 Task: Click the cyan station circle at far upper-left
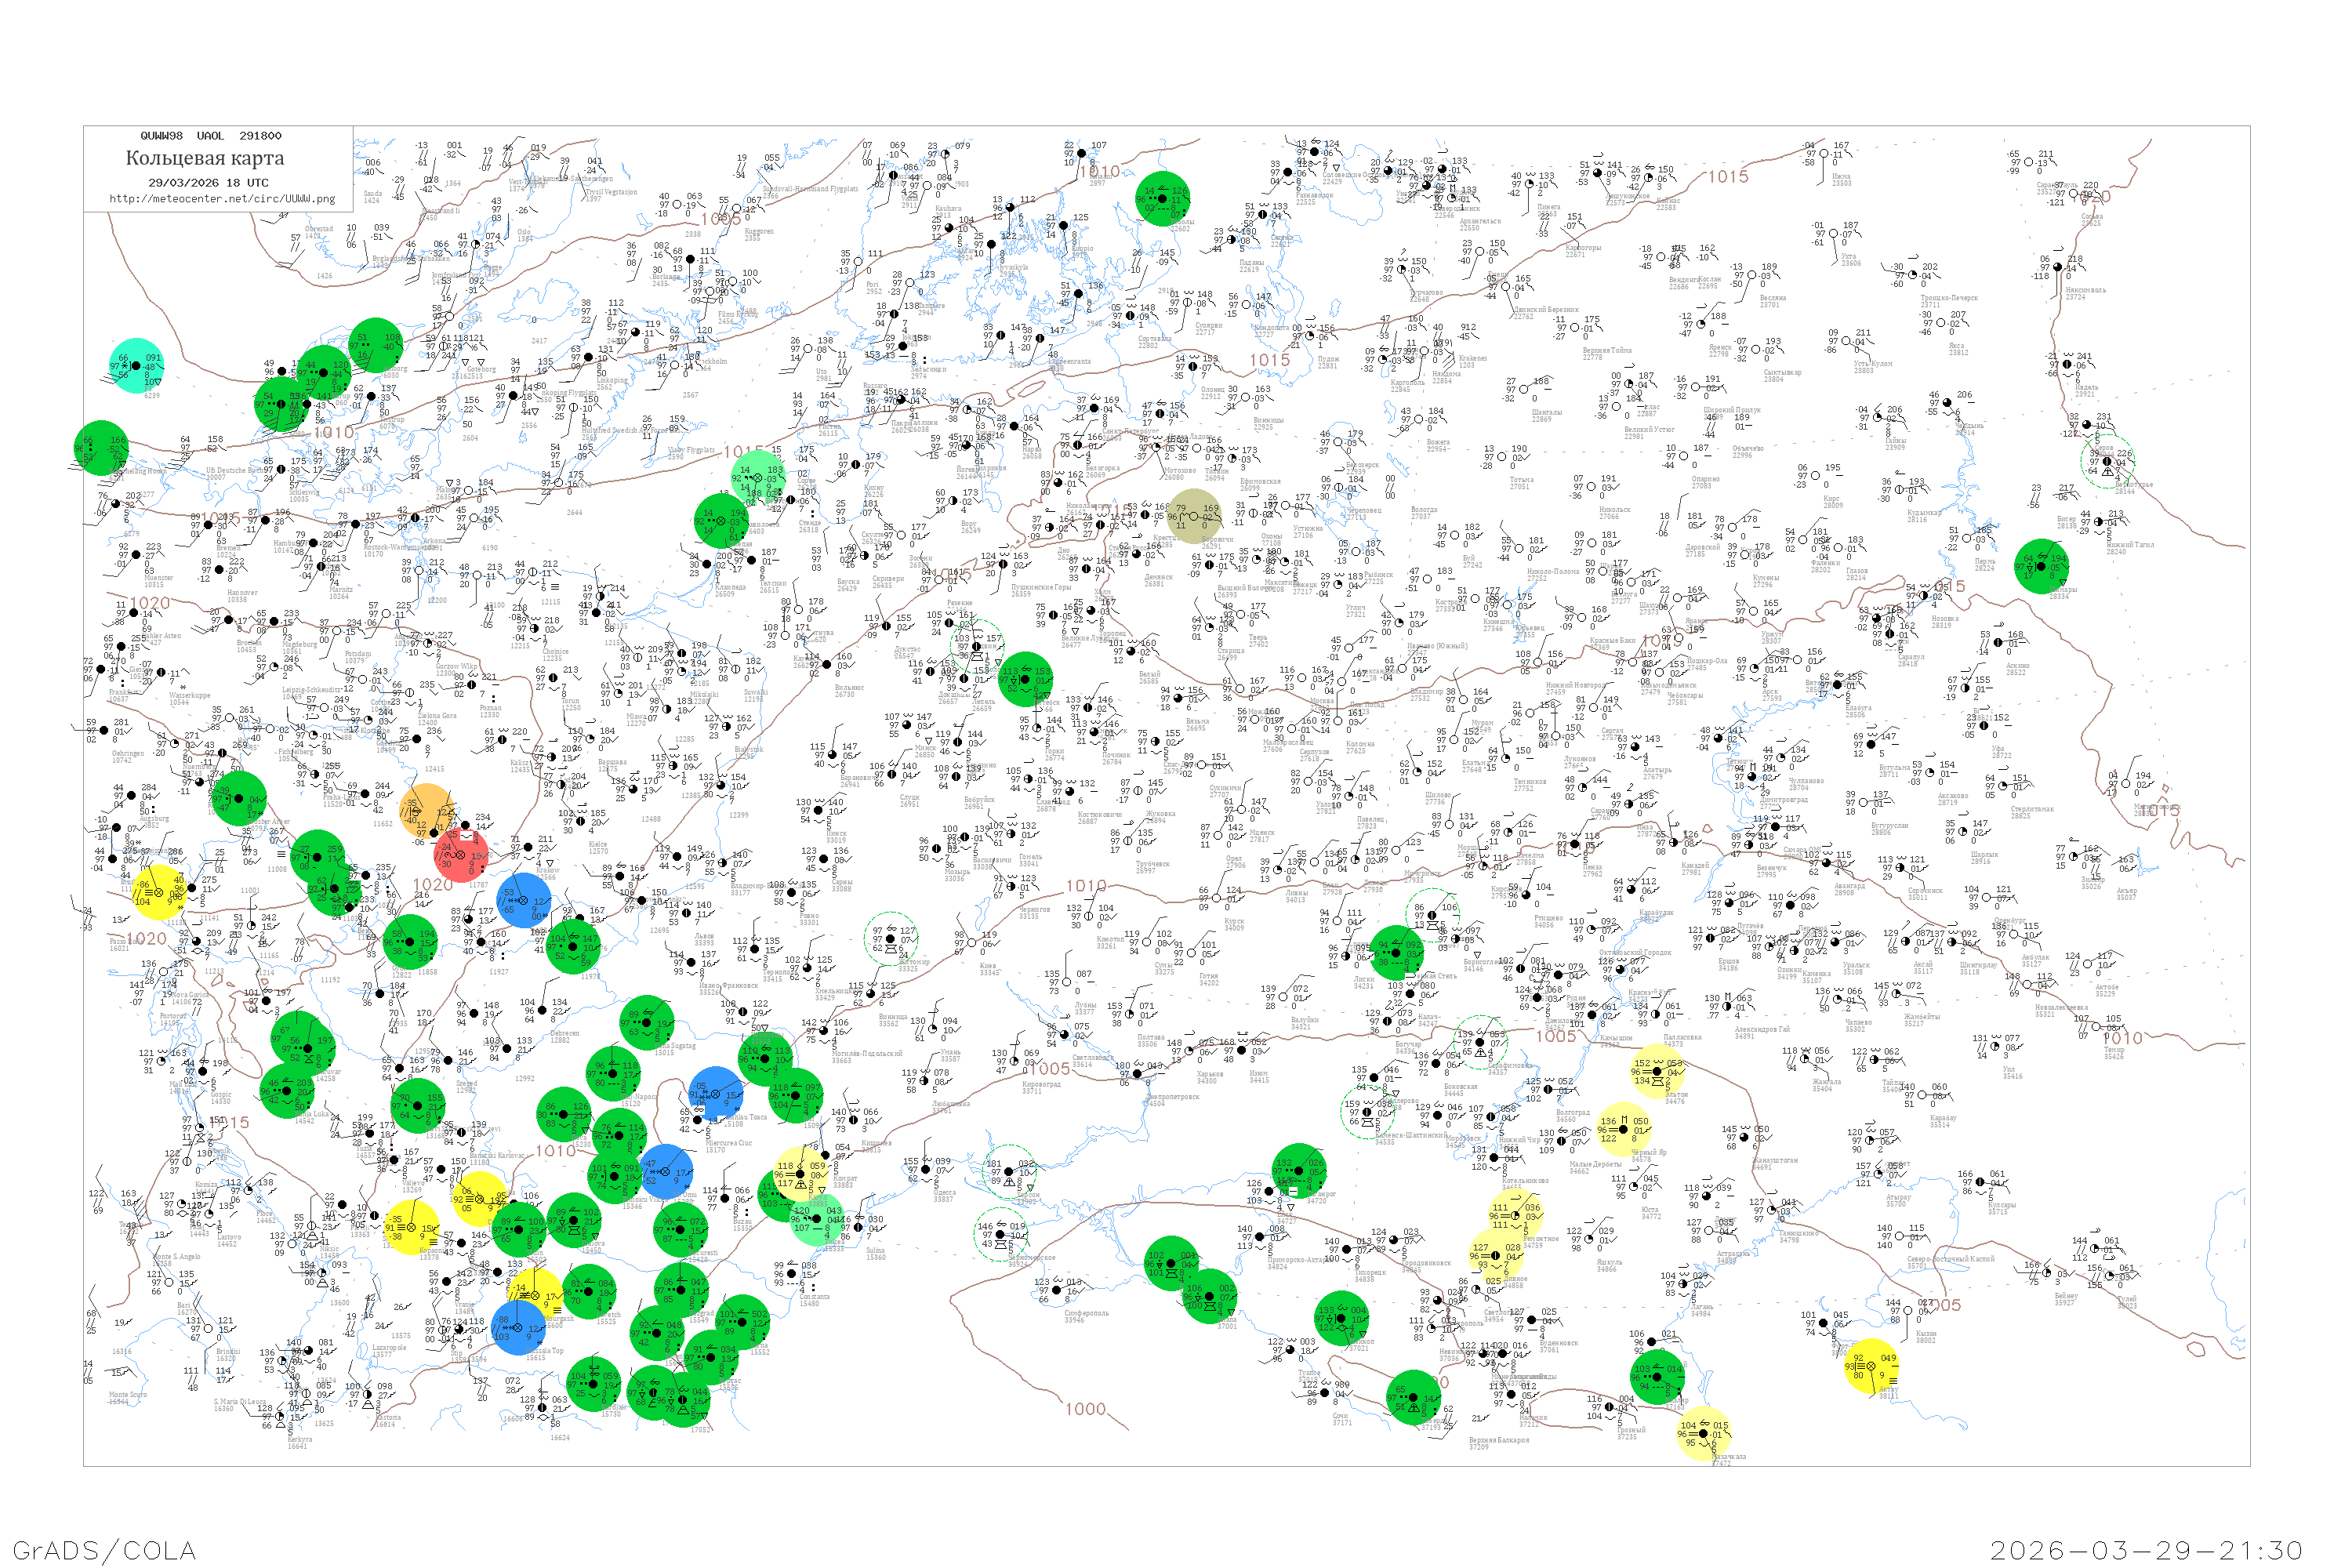tap(136, 366)
